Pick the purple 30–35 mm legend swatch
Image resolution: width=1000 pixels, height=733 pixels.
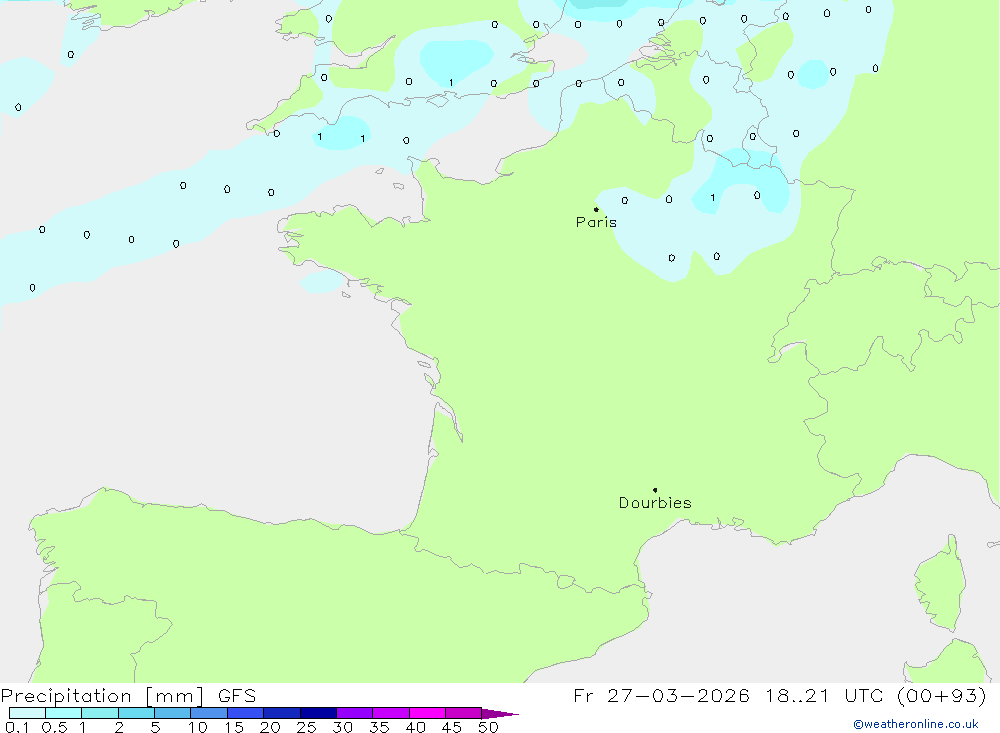[355, 713]
